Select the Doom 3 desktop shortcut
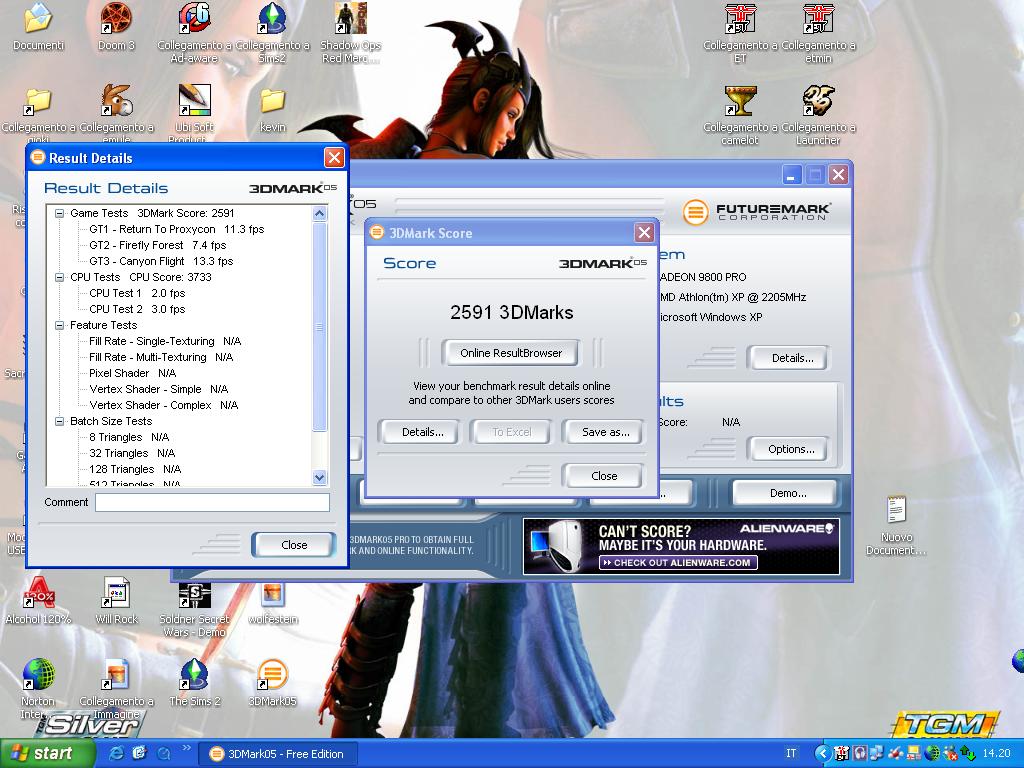This screenshot has width=1024, height=768. coord(116,18)
